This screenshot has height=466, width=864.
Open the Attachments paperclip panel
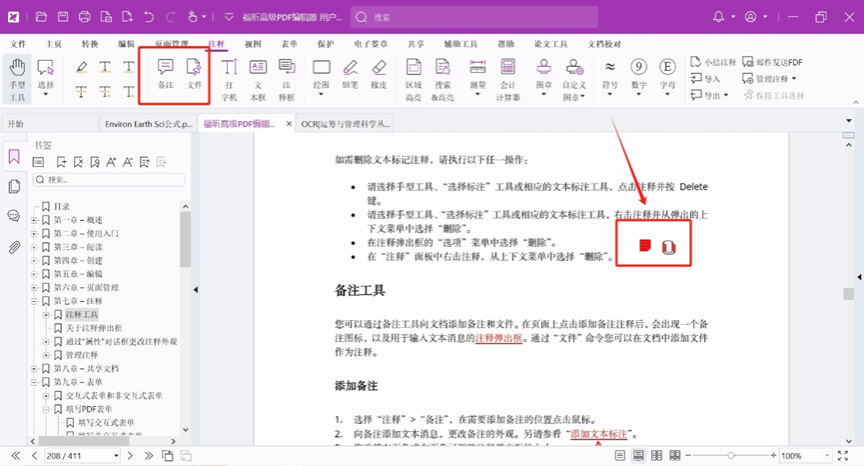coord(14,247)
